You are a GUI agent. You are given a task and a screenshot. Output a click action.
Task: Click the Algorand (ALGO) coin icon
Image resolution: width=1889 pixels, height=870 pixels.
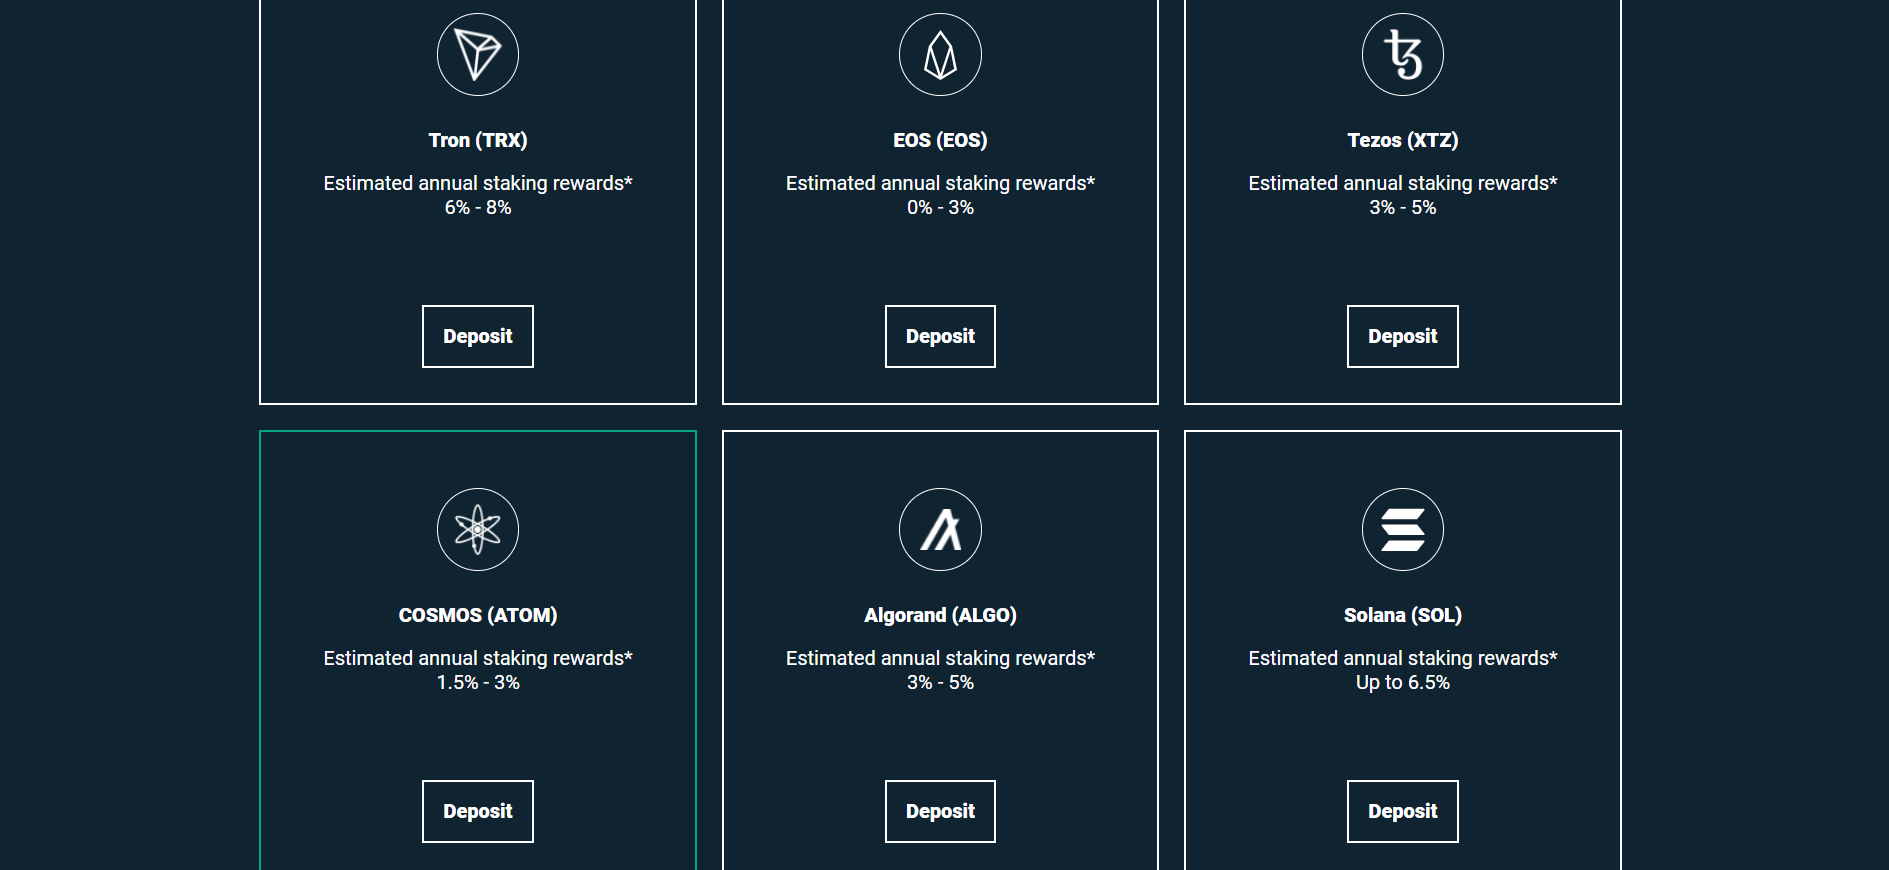point(940,529)
